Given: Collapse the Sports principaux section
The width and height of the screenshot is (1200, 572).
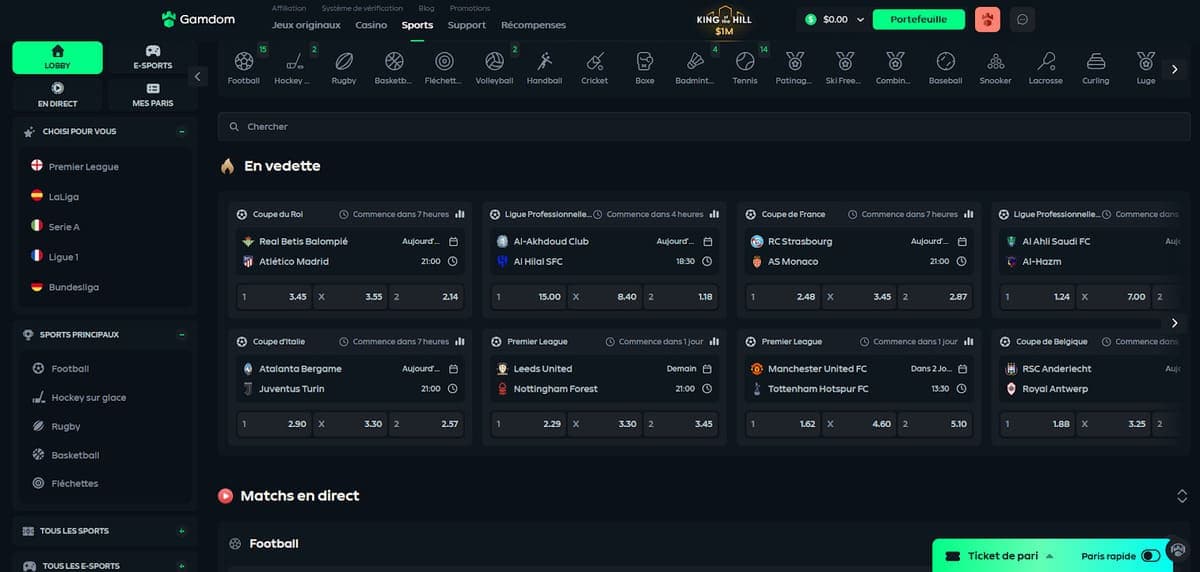Looking at the screenshot, I should pyautogui.click(x=181, y=335).
